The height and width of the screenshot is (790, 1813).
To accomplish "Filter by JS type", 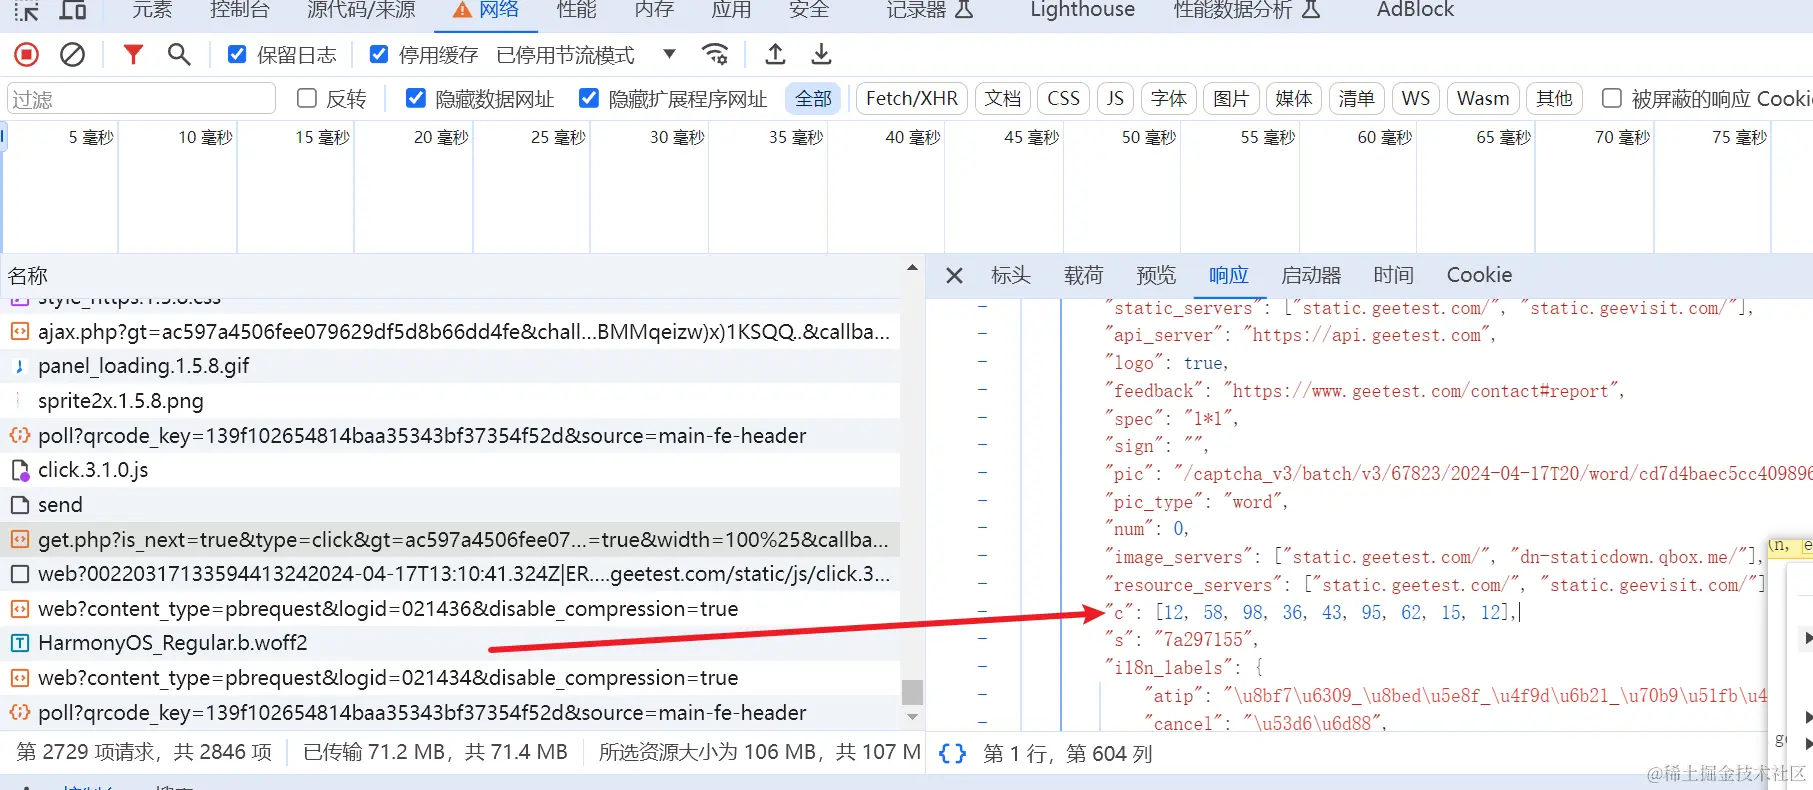I will tap(1115, 98).
